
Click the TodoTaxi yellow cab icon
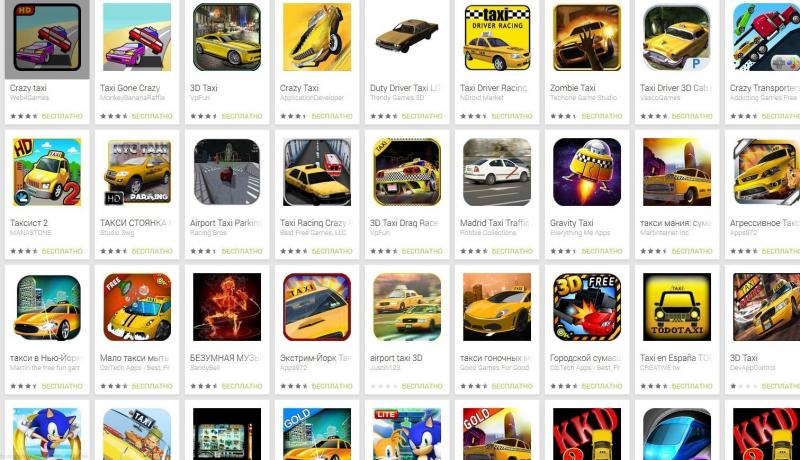pyautogui.click(x=677, y=306)
